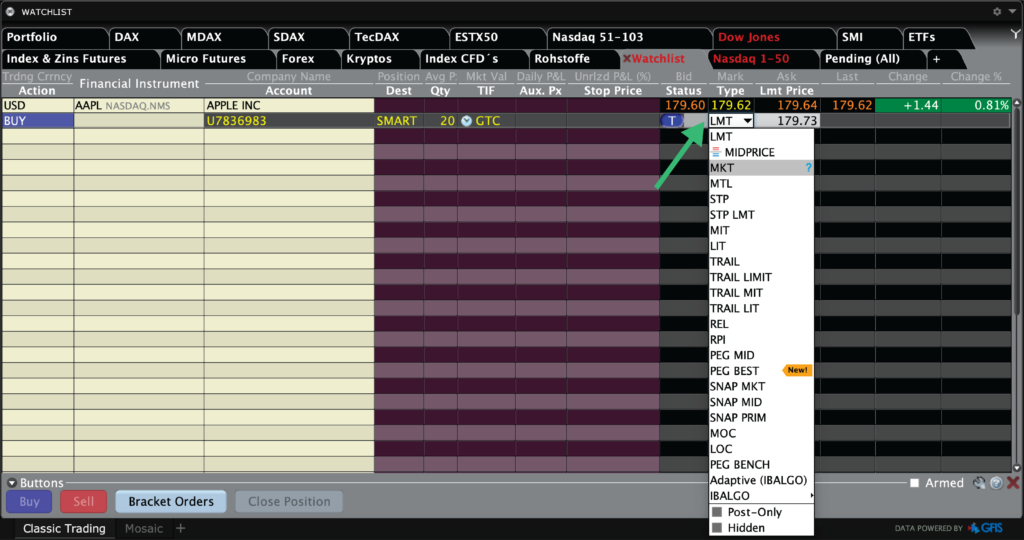Enable the Armed checkbox
The width and height of the screenshot is (1024, 540).
(x=914, y=483)
